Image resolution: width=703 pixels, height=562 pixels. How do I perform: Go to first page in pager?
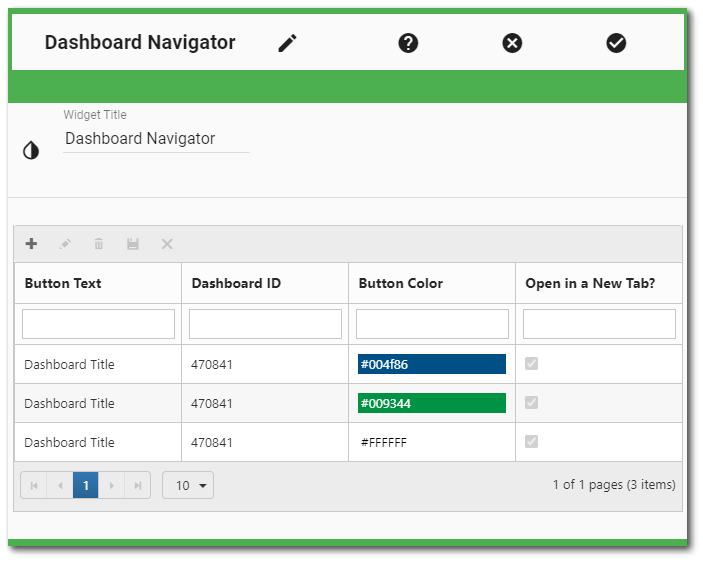pyautogui.click(x=34, y=485)
